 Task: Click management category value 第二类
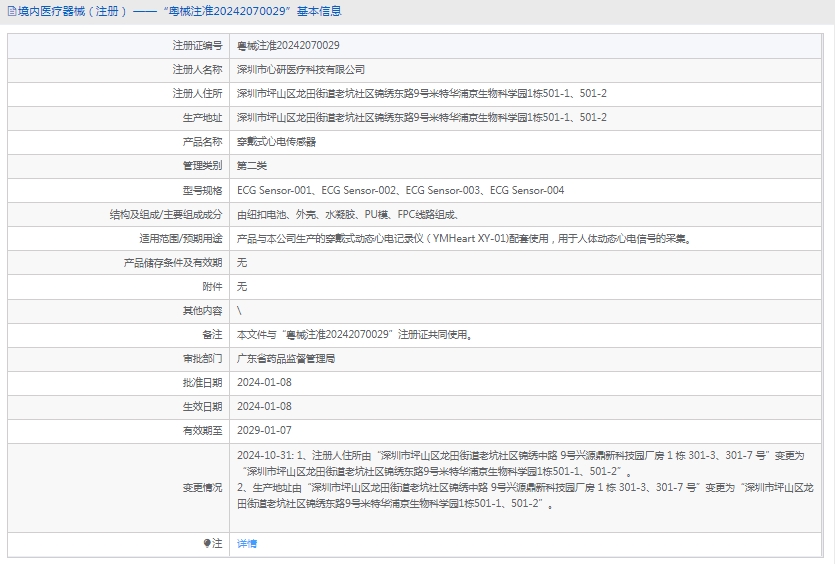tap(252, 166)
